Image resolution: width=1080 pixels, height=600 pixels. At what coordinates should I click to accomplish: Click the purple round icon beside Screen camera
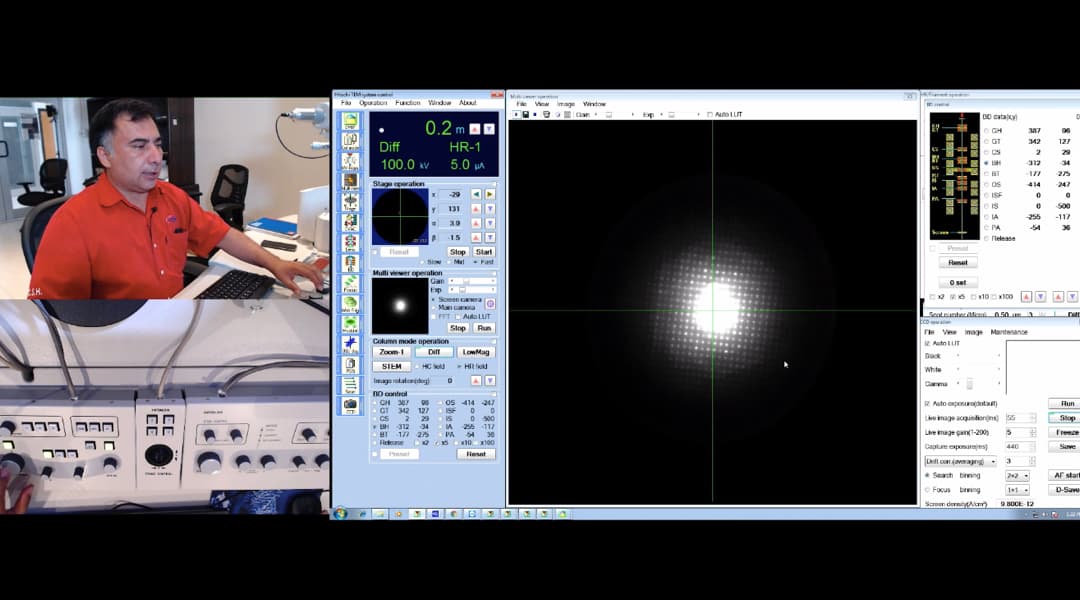coord(490,304)
